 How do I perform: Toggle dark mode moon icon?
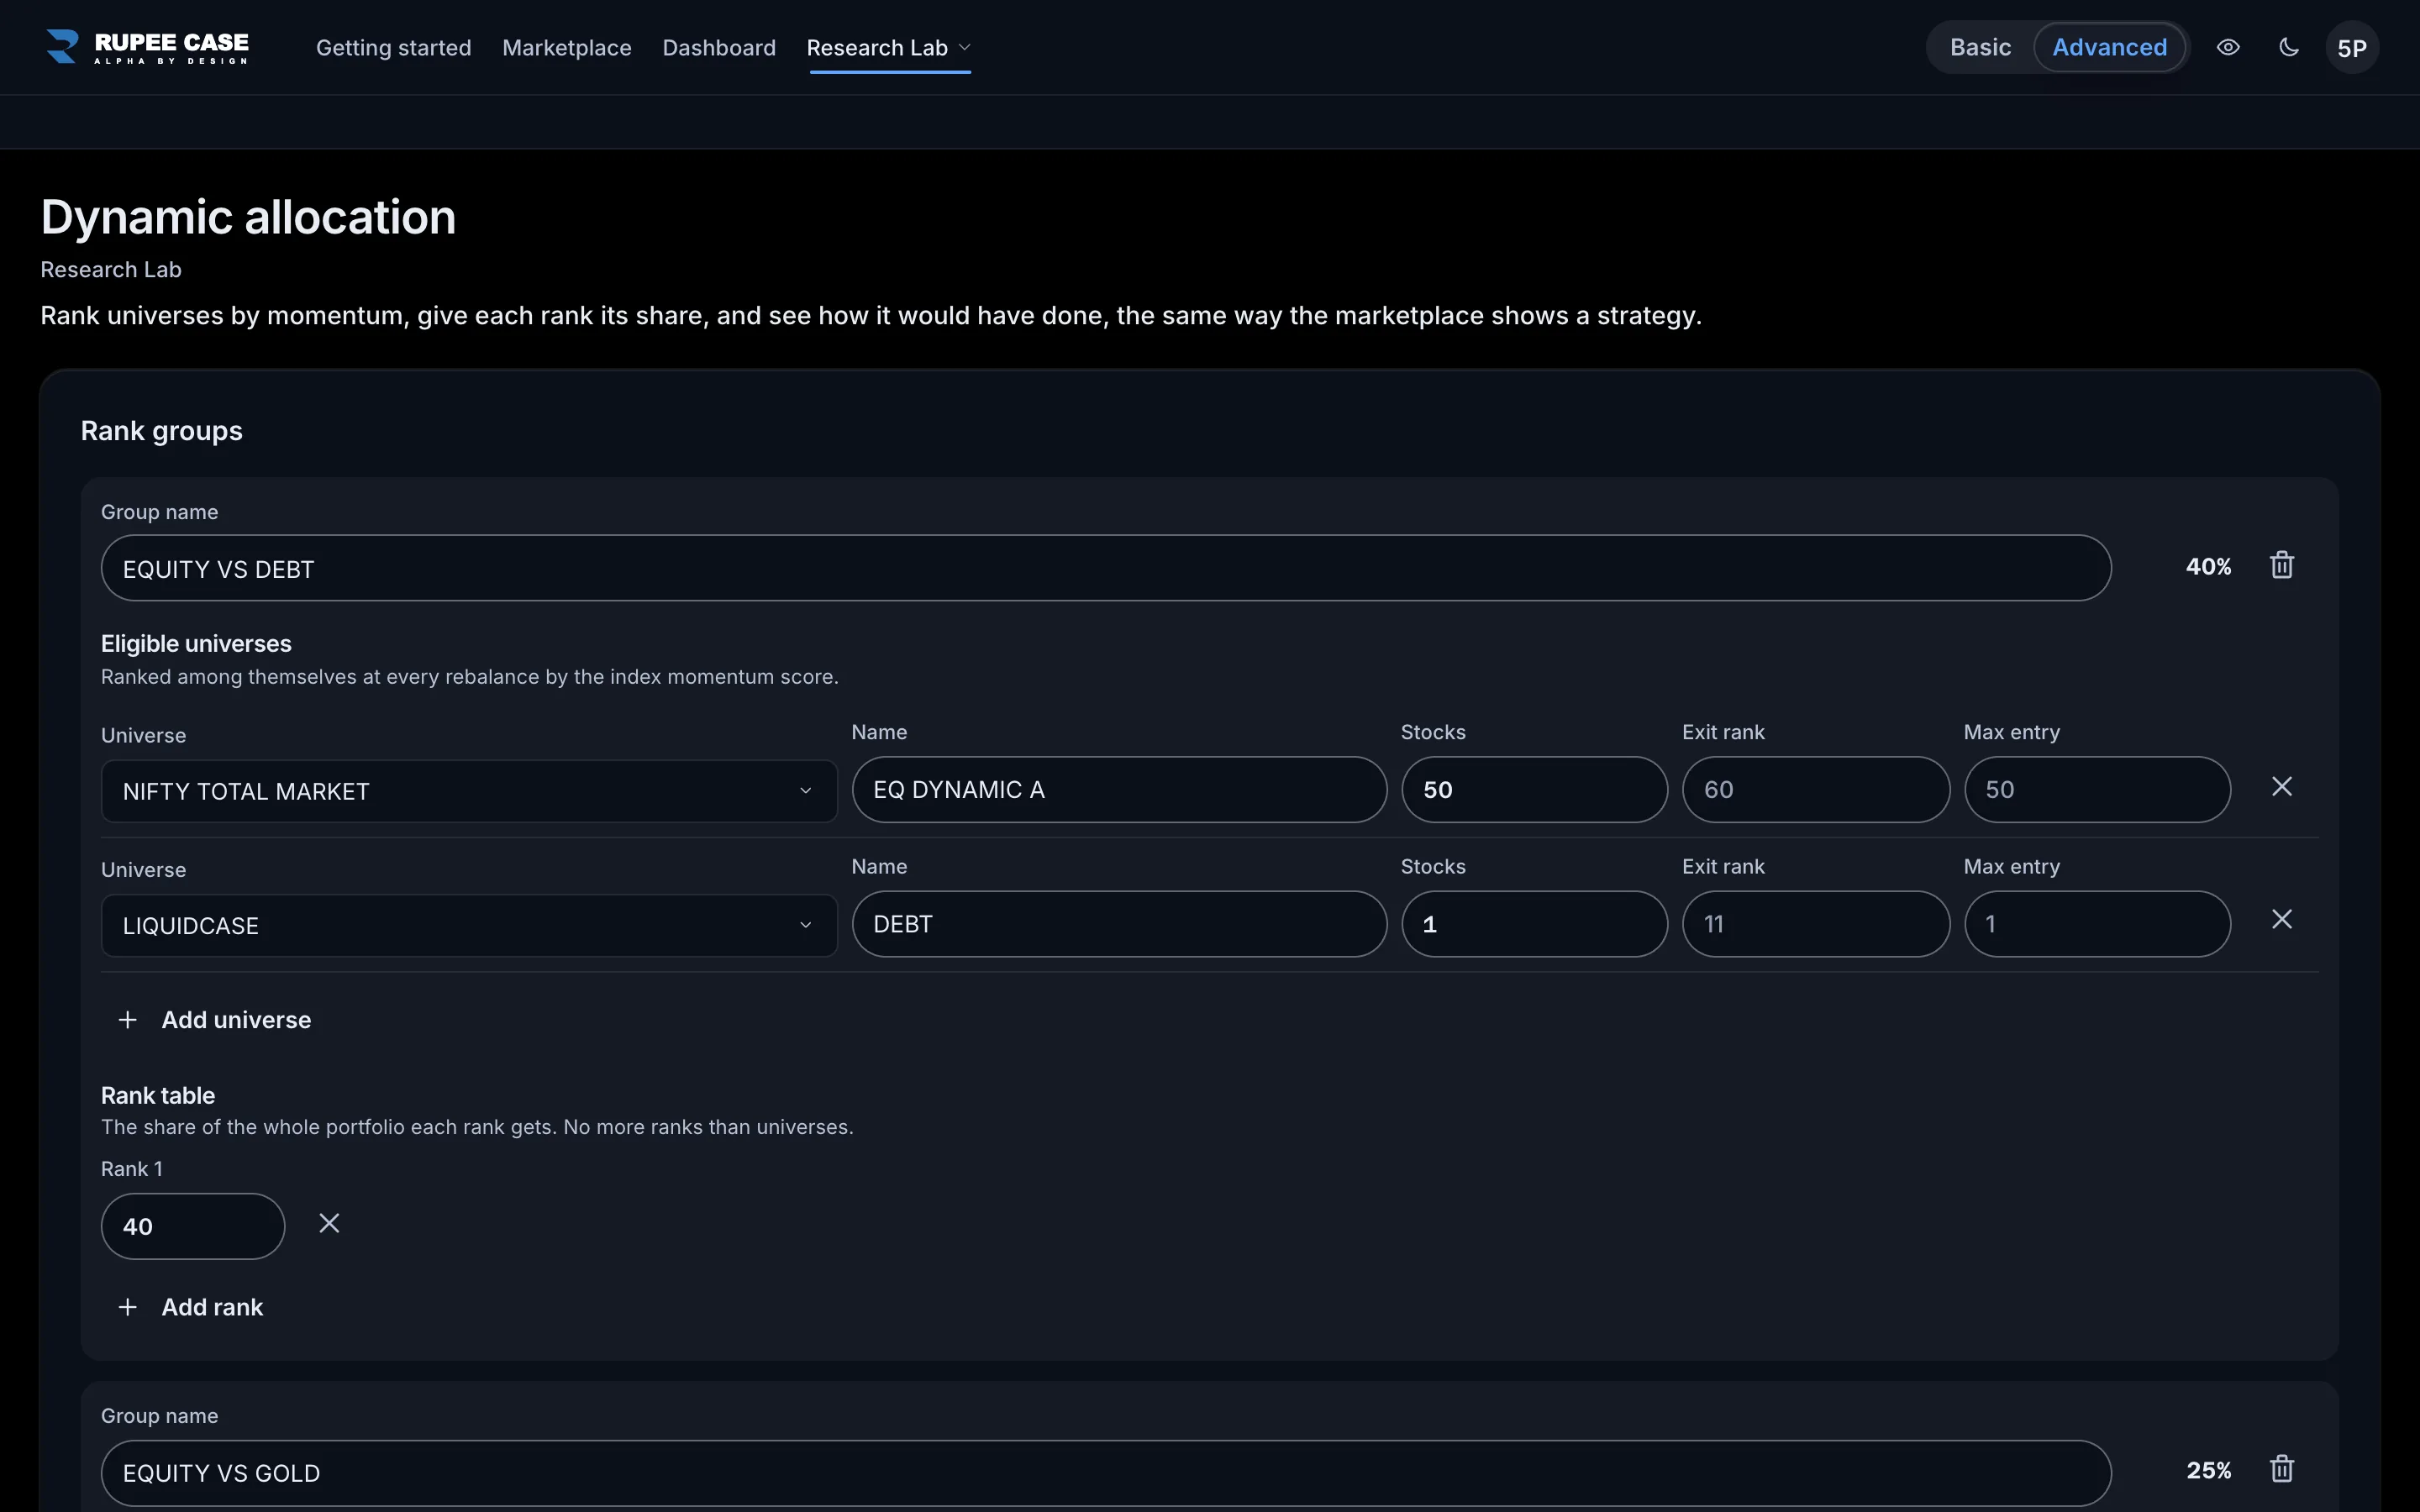pos(2288,47)
